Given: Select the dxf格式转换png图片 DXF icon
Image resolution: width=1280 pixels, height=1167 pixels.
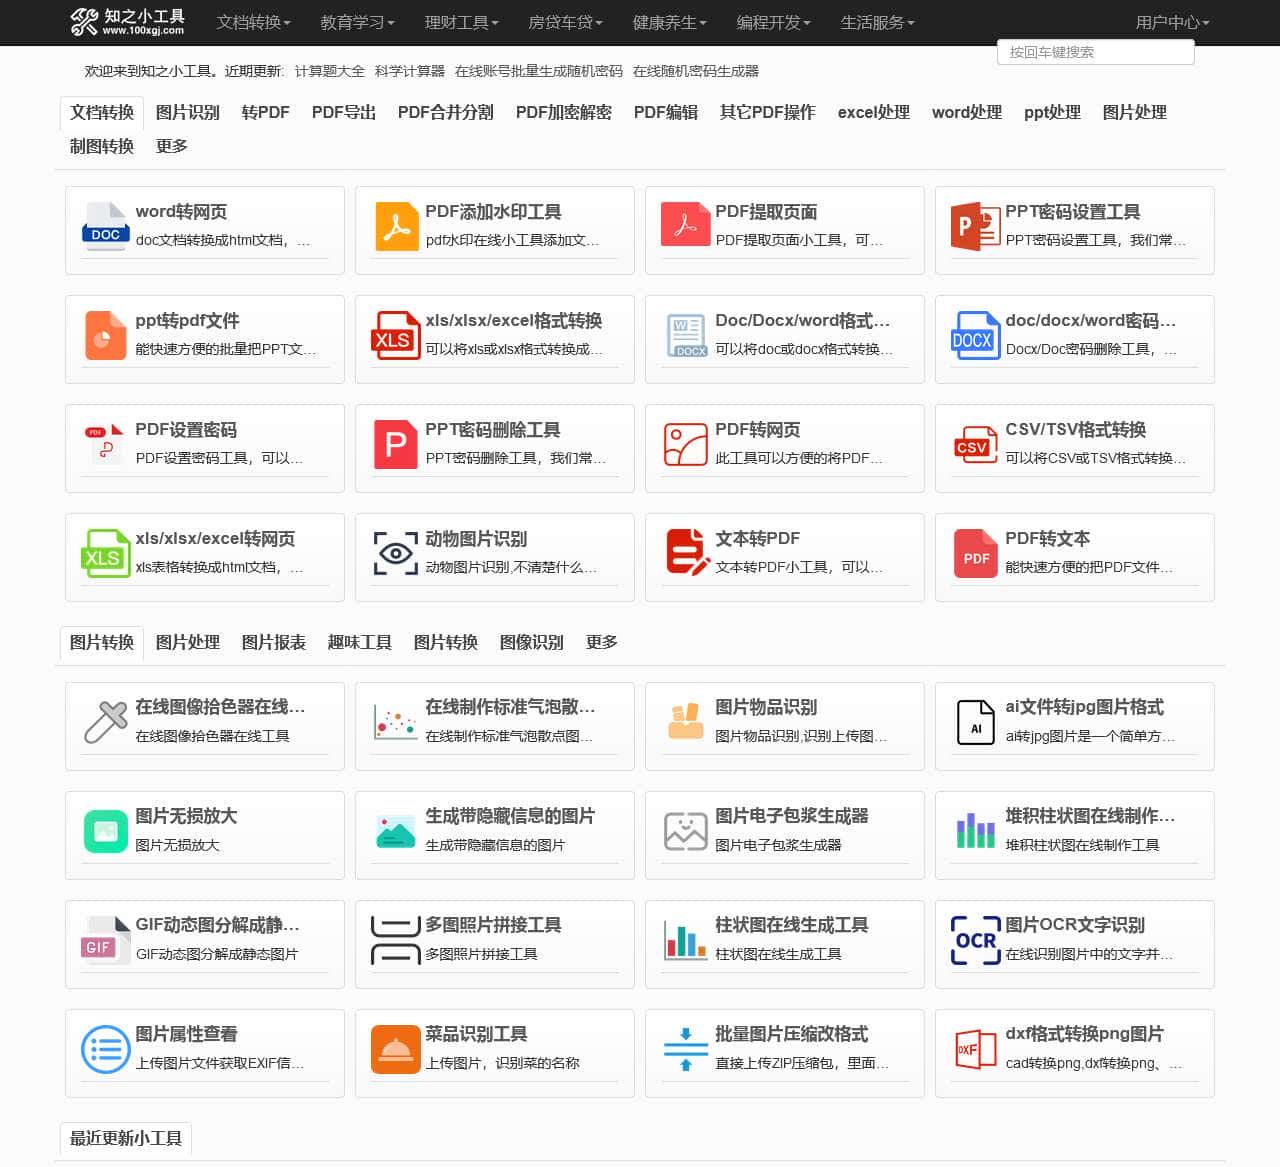Looking at the screenshot, I should point(974,1049).
